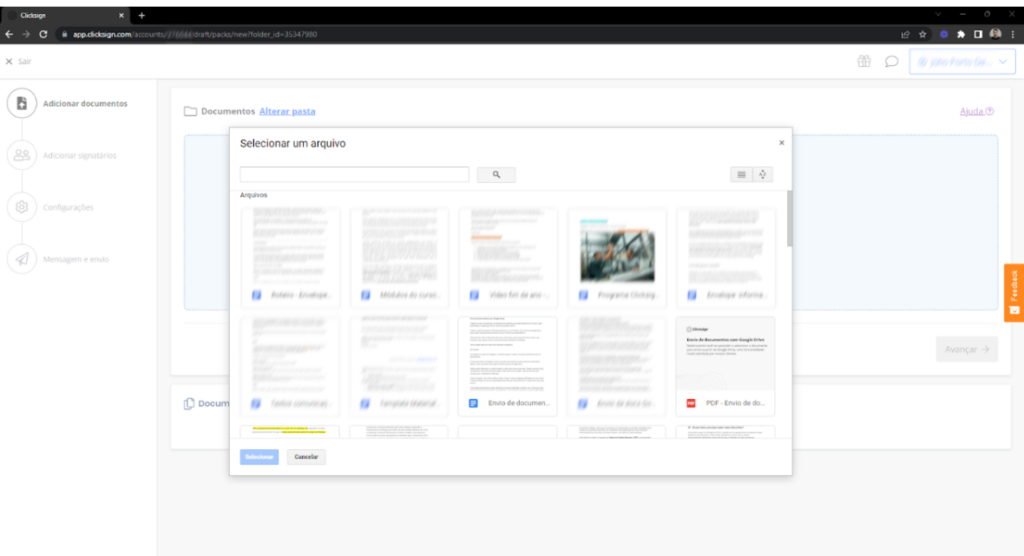The width and height of the screenshot is (1024, 556).
Task: Reload the page with the refresh icon
Action: point(43,34)
